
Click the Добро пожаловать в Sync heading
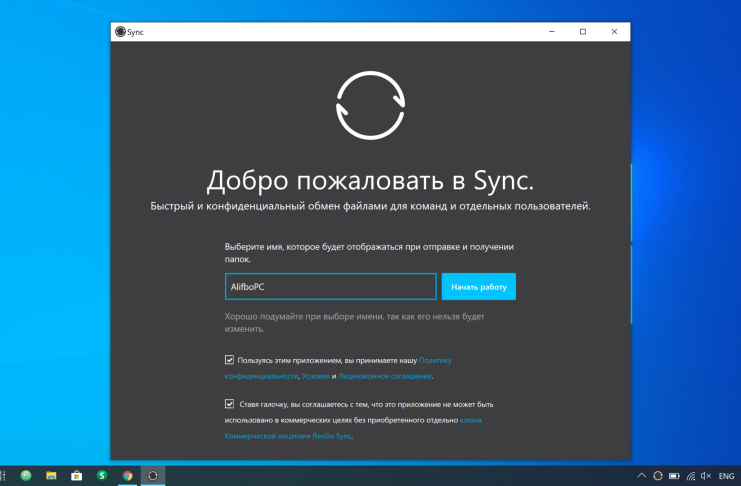point(370,181)
